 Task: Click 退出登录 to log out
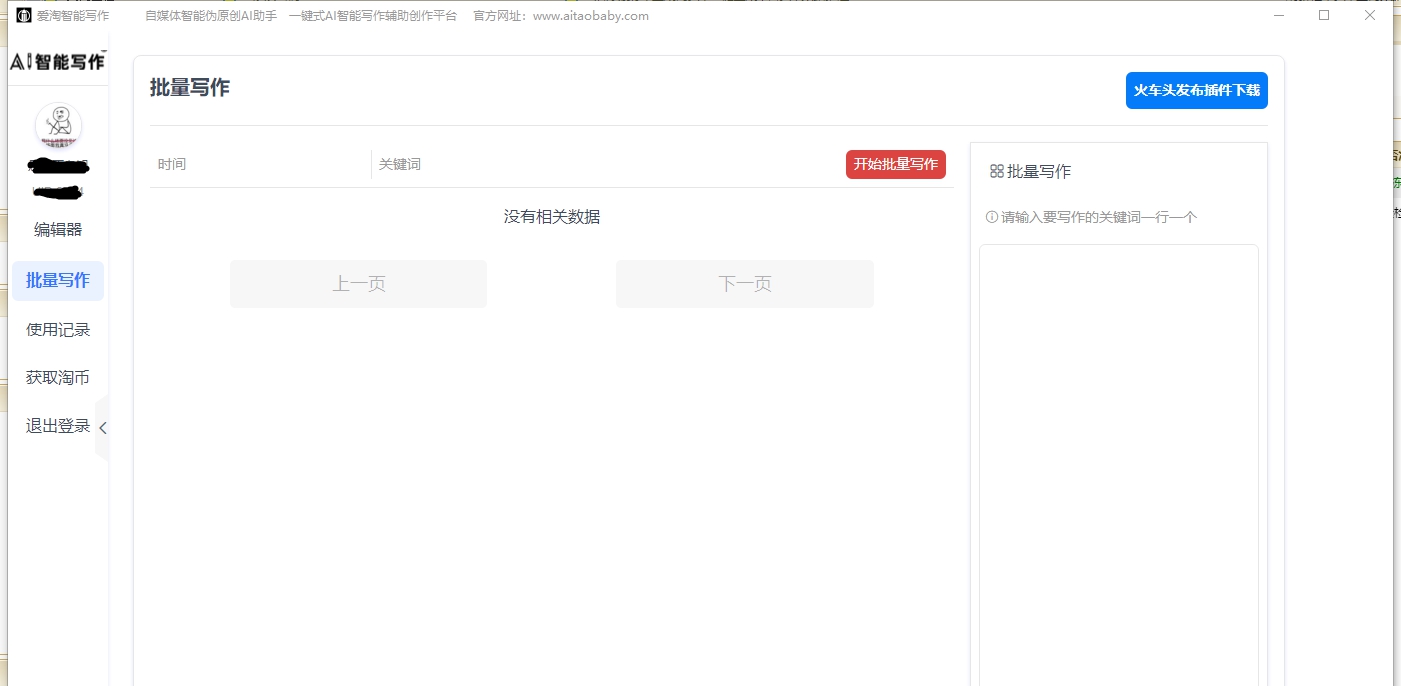point(58,426)
